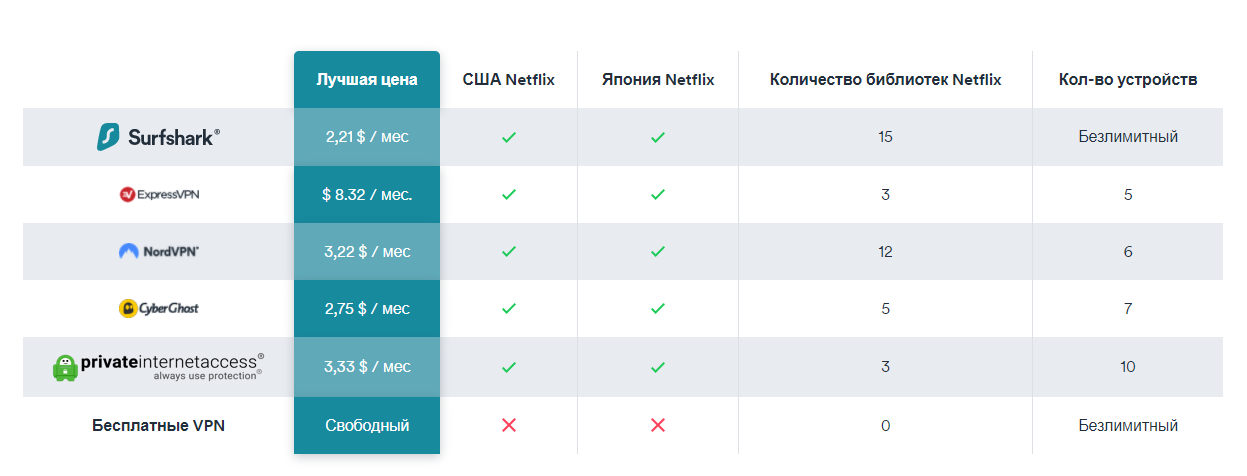Click the ExpressVPN price $ 8.32 / мес.
Screen dimensions: 1247x476
367,195
